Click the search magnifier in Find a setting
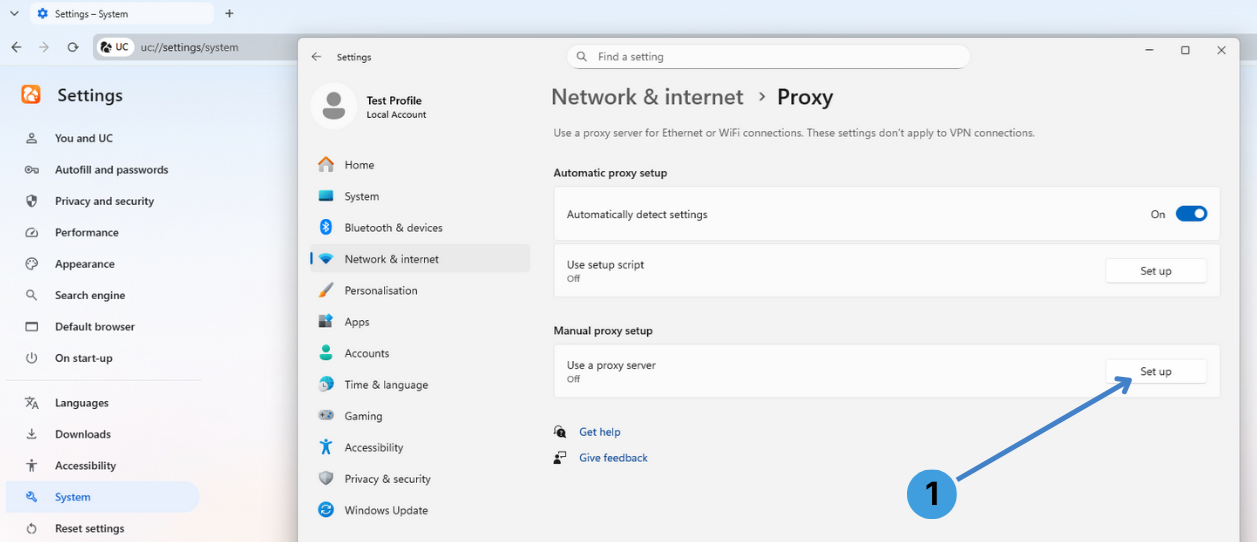This screenshot has width=1257, height=542. tap(582, 57)
